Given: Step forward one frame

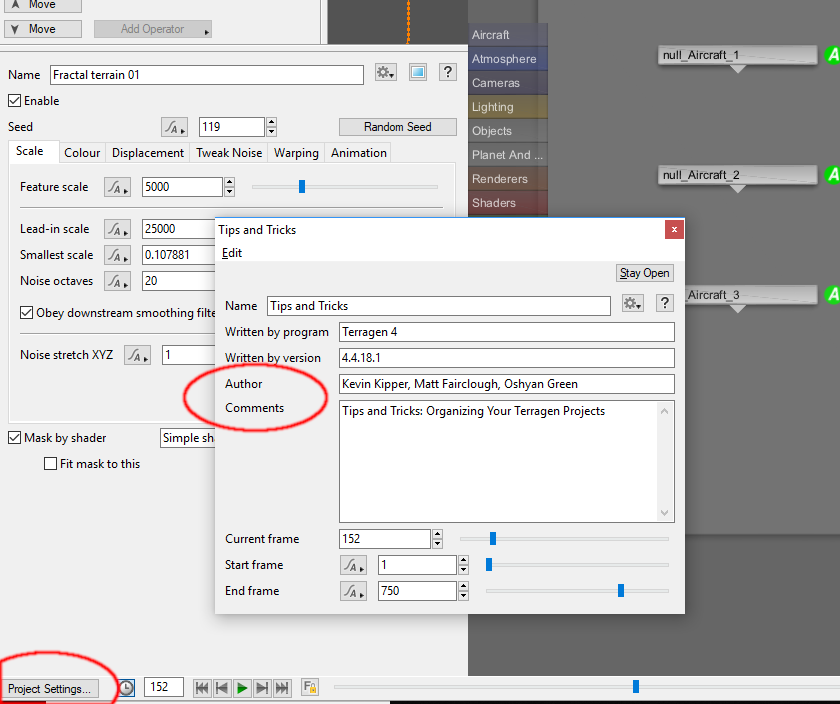Looking at the screenshot, I should (262, 688).
